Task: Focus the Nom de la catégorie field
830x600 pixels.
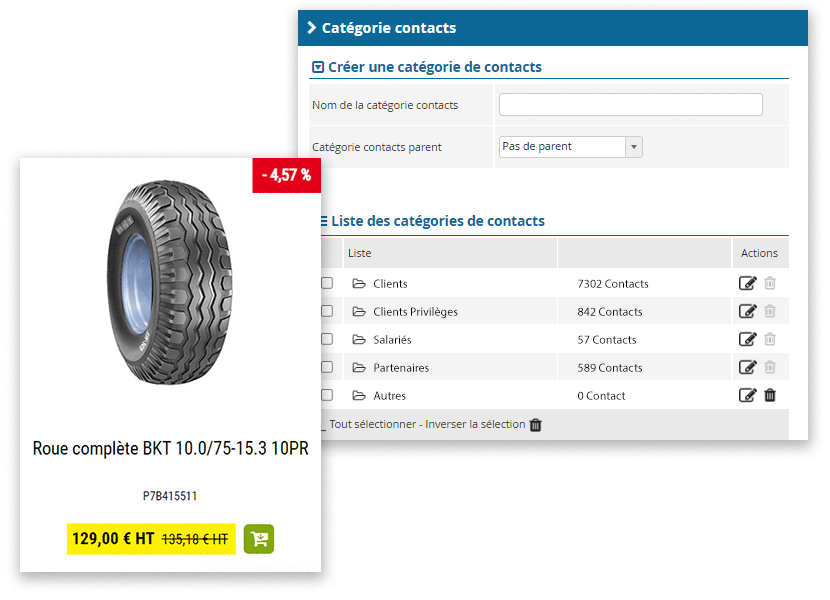Action: pyautogui.click(x=630, y=105)
